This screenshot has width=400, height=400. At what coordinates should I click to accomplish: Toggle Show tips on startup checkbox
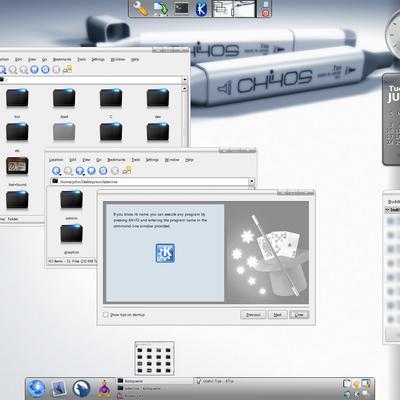[106, 315]
